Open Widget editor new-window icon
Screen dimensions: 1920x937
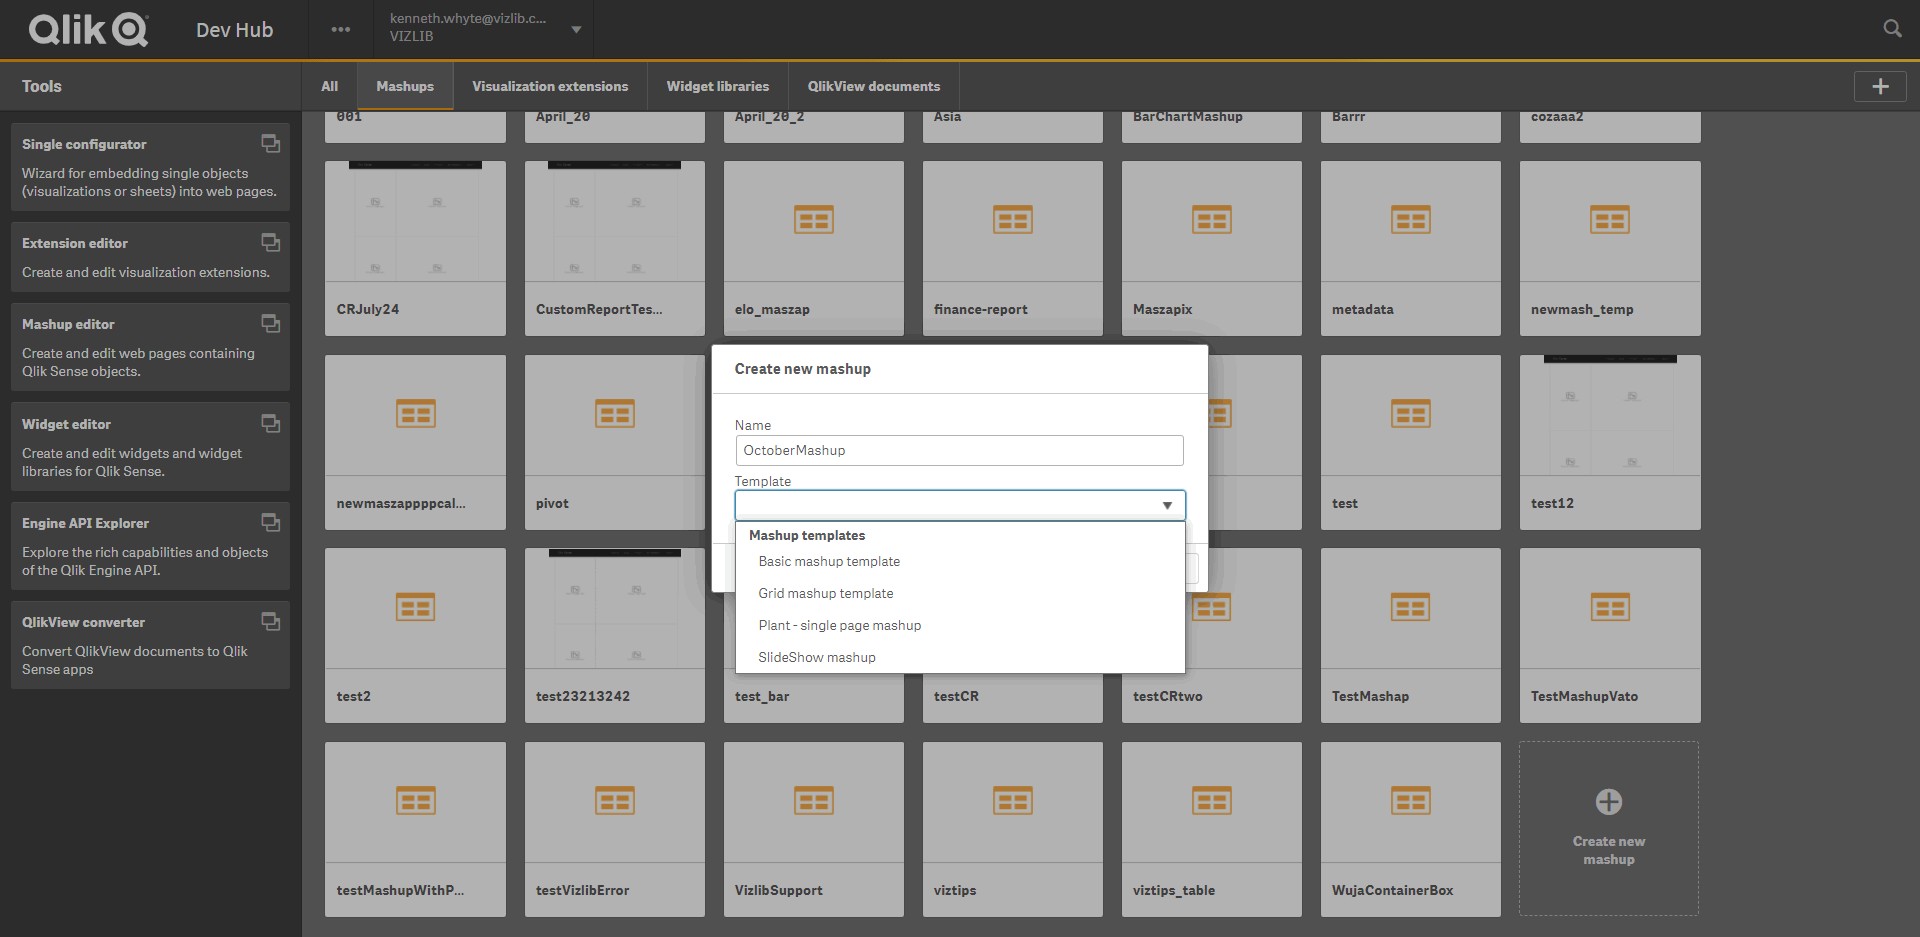tap(270, 423)
